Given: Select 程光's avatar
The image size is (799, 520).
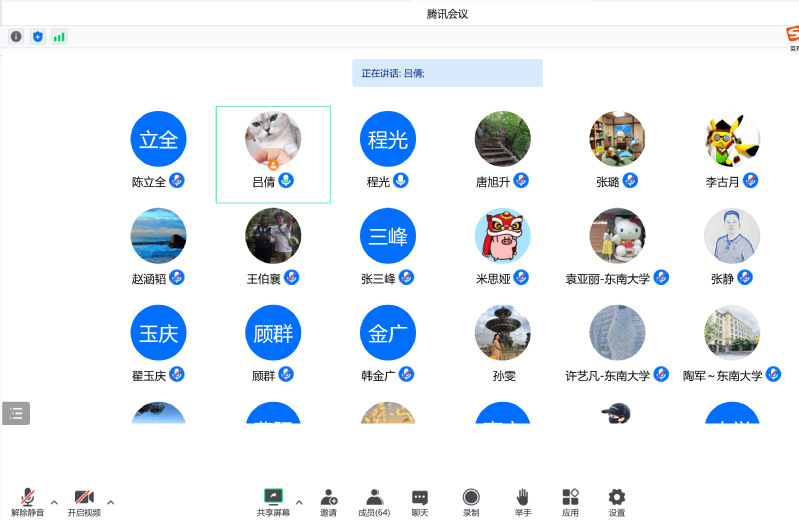Looking at the screenshot, I should click(x=388, y=139).
